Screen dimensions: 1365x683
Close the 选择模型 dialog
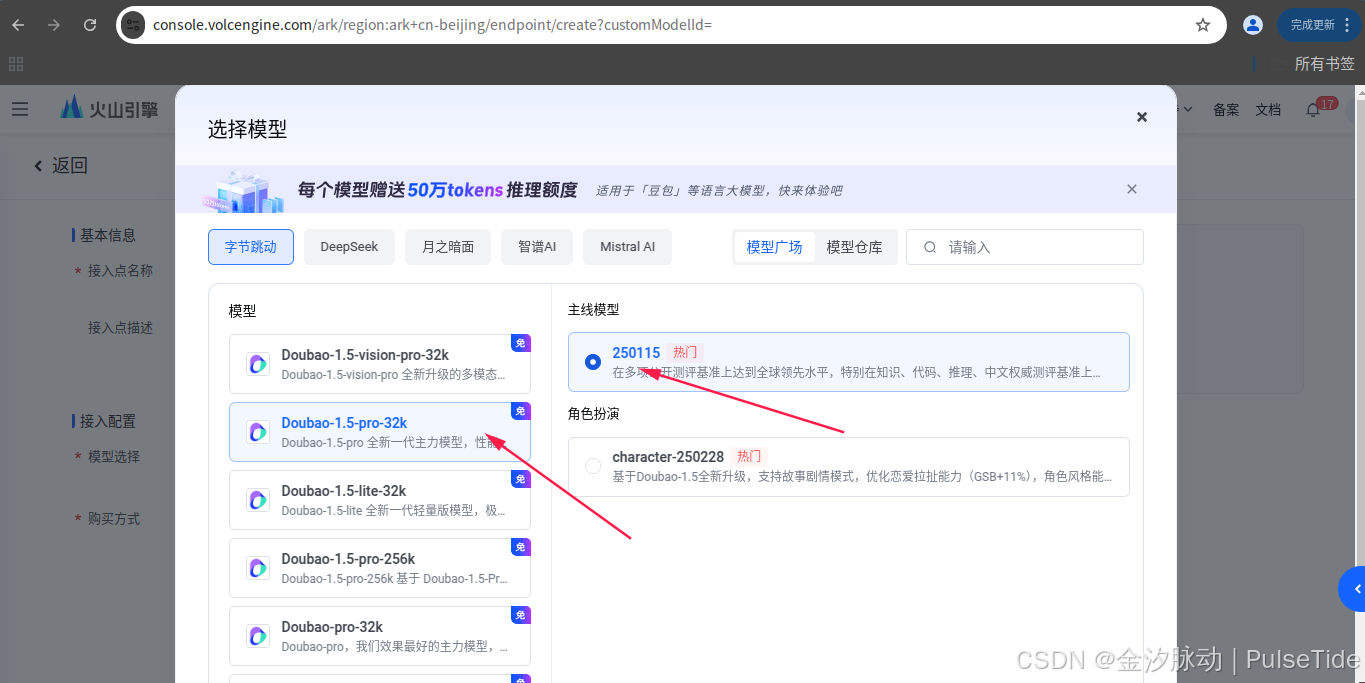(x=1142, y=117)
